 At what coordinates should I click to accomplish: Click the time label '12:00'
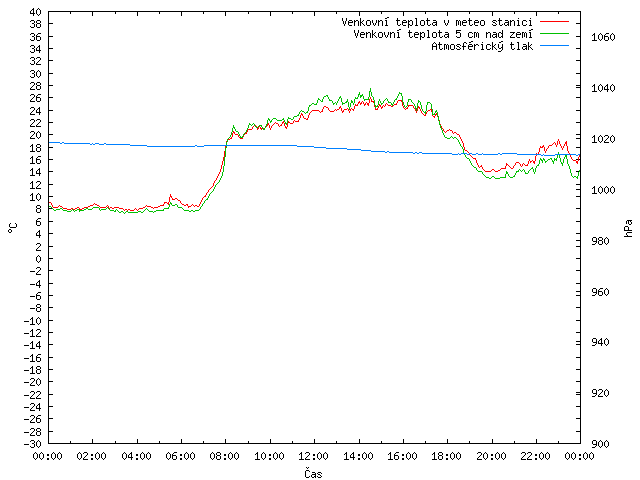pyautogui.click(x=314, y=456)
